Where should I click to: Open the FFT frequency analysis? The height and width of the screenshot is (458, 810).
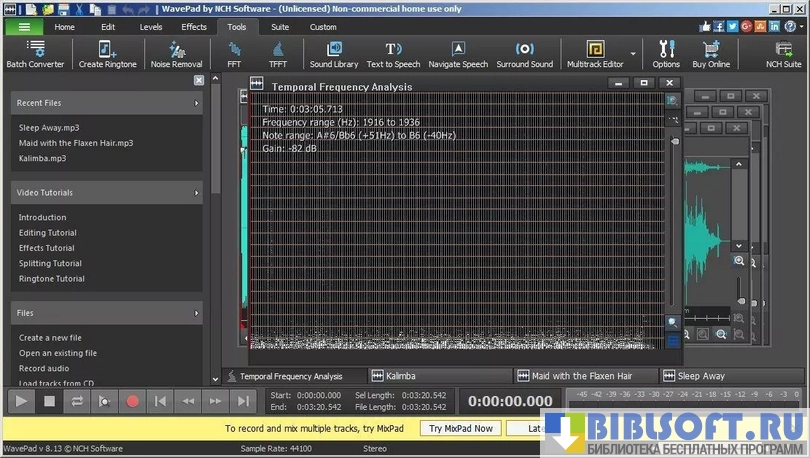(x=234, y=54)
